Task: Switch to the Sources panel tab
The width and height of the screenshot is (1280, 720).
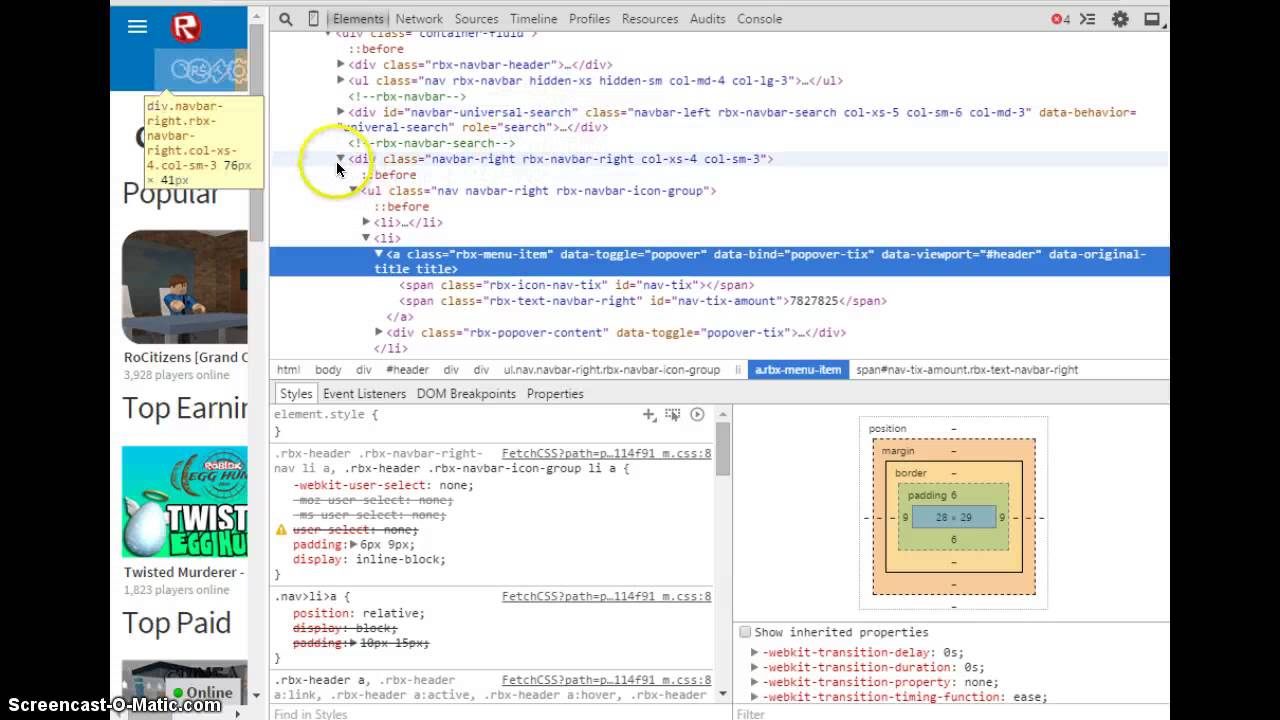Action: (x=476, y=19)
